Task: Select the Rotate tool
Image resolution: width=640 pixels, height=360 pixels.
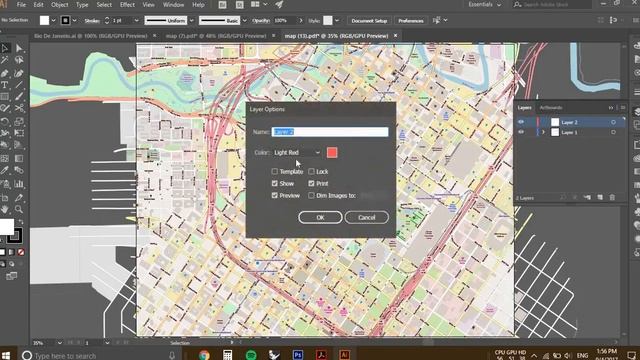Action: 5,122
